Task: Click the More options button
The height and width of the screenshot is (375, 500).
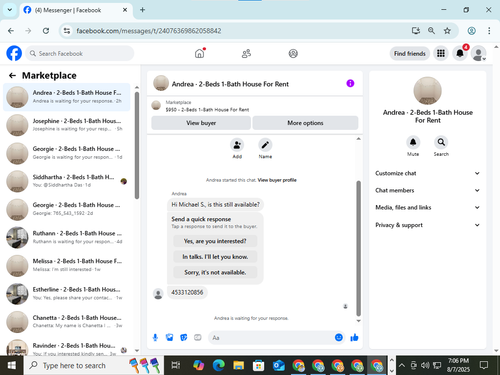Action: pos(305,123)
